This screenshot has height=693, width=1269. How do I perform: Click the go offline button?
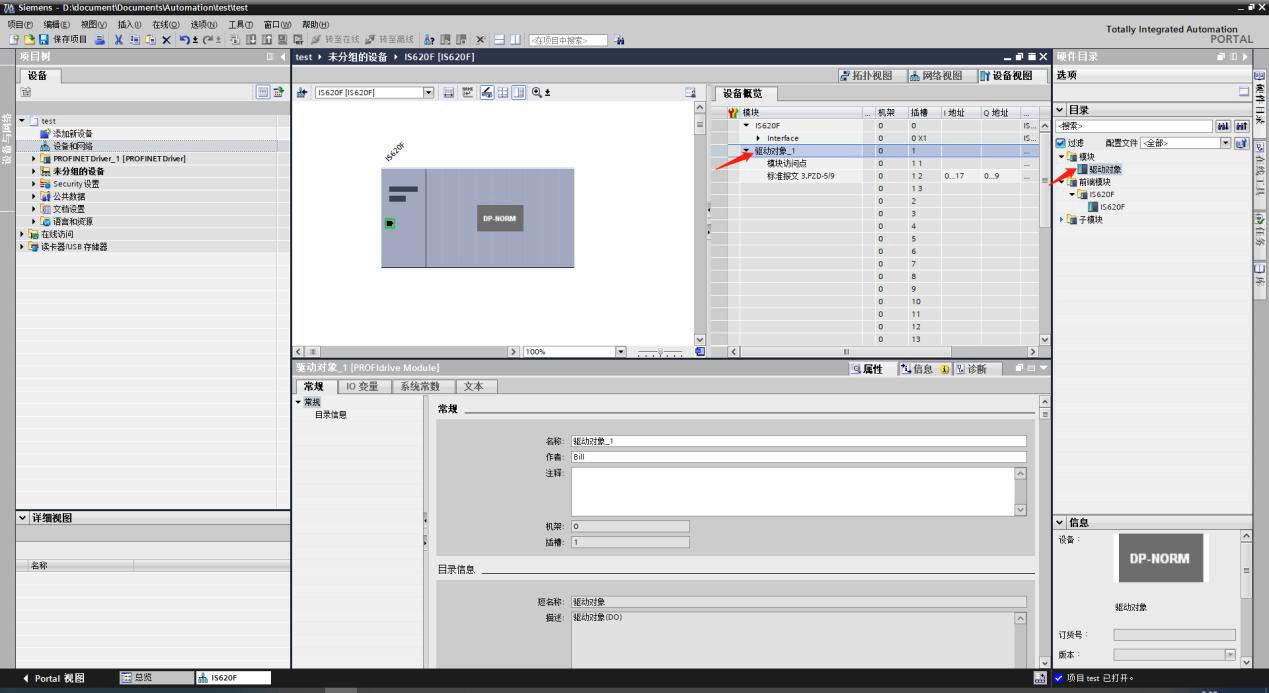(x=392, y=40)
